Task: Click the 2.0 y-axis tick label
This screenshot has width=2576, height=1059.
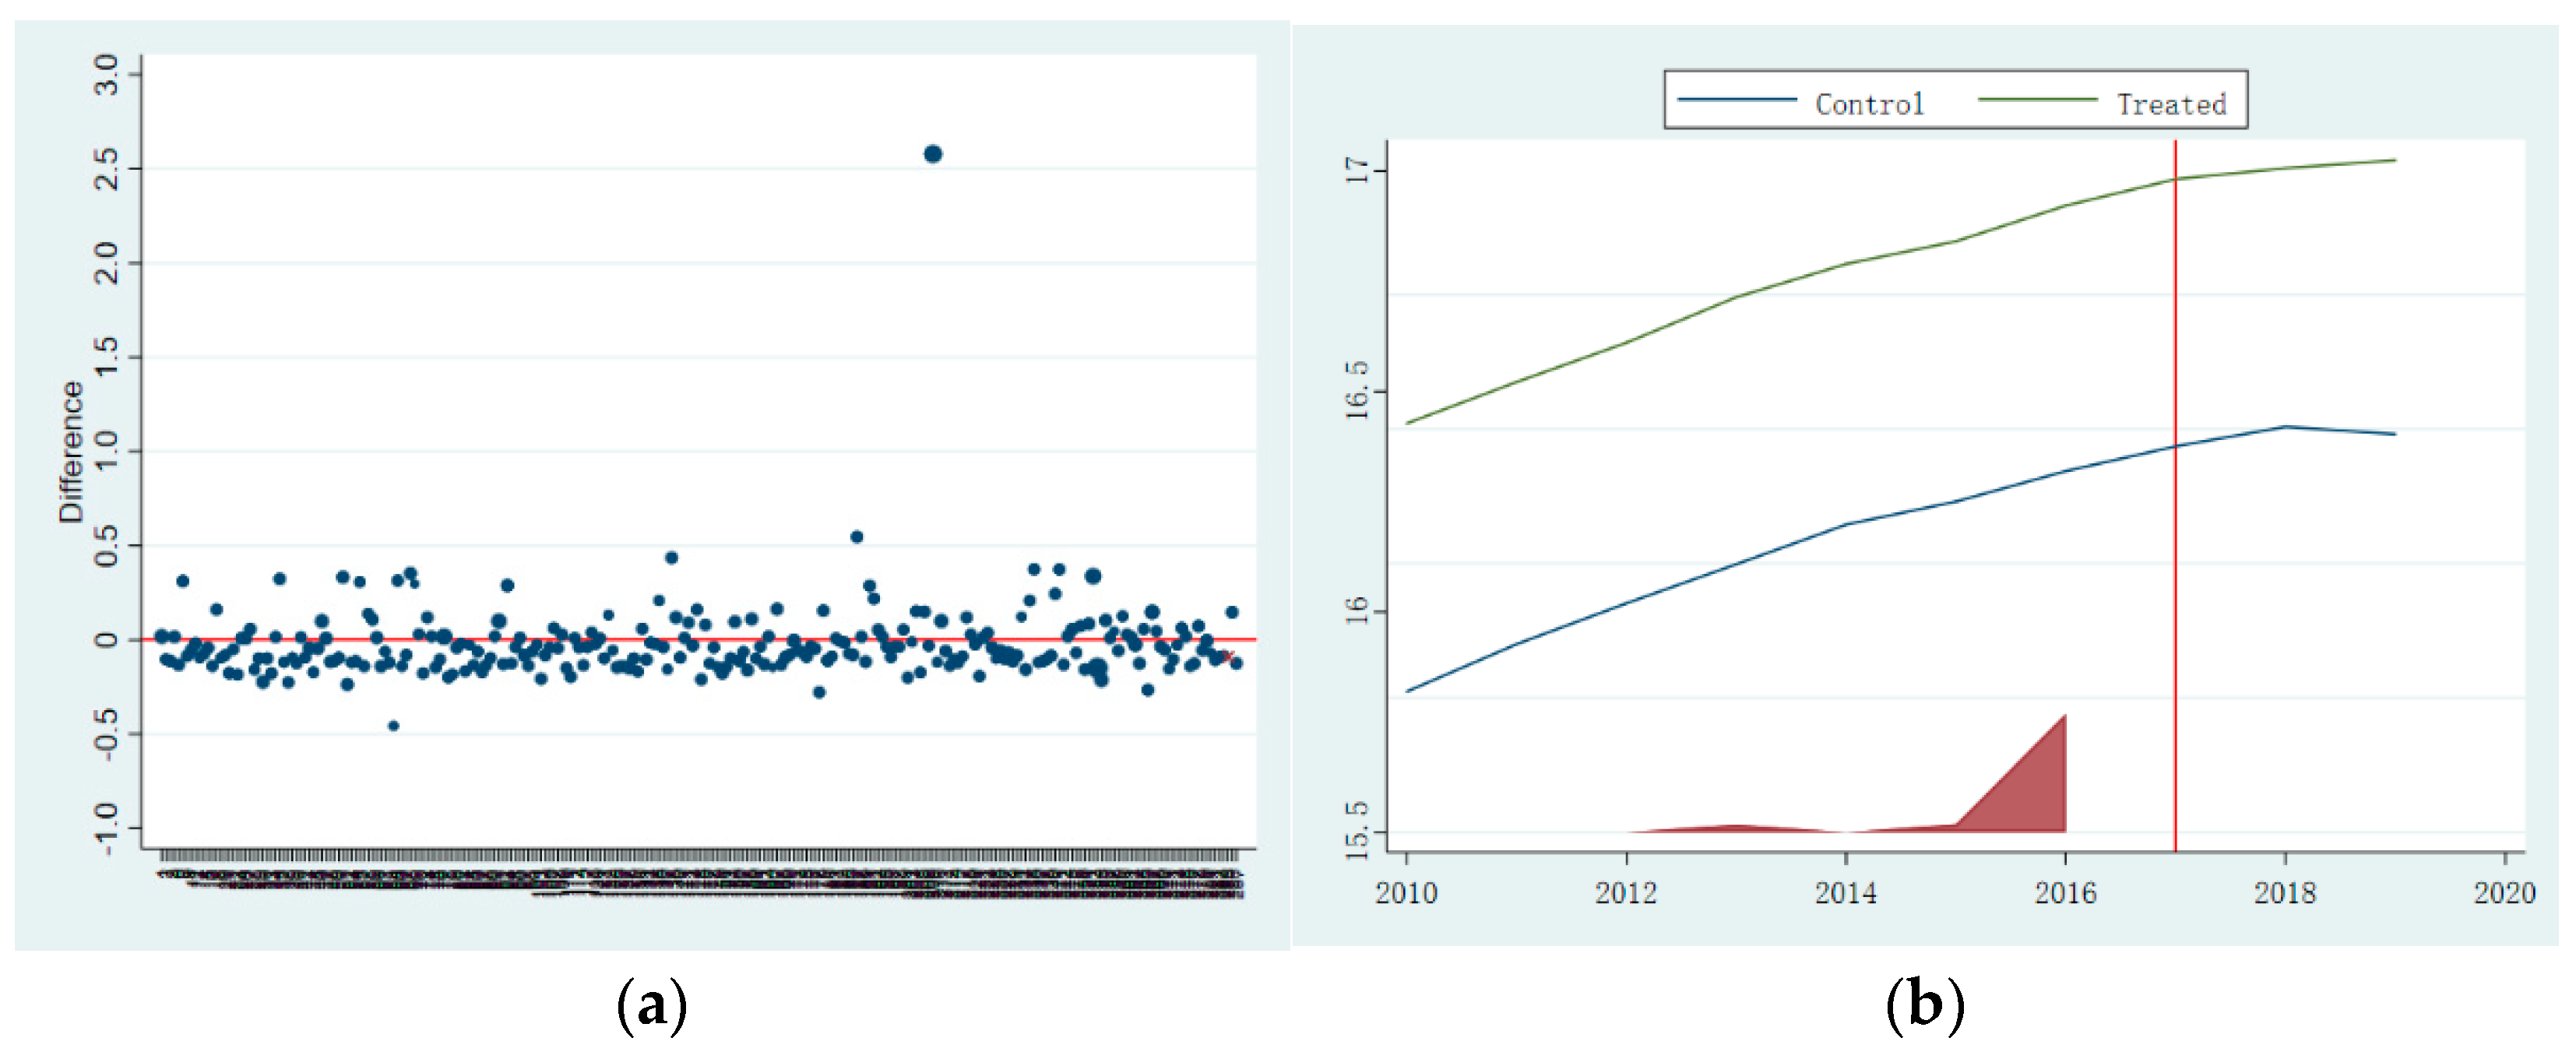Action: click(105, 263)
